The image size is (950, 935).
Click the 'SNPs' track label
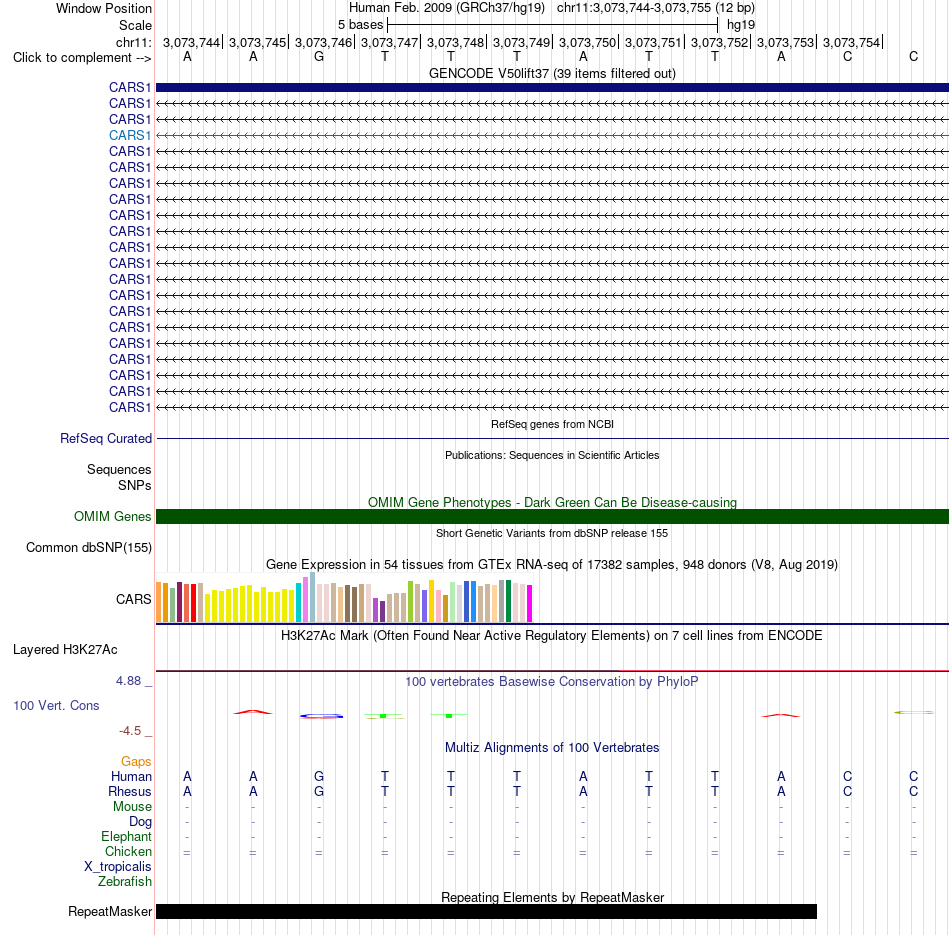point(135,485)
